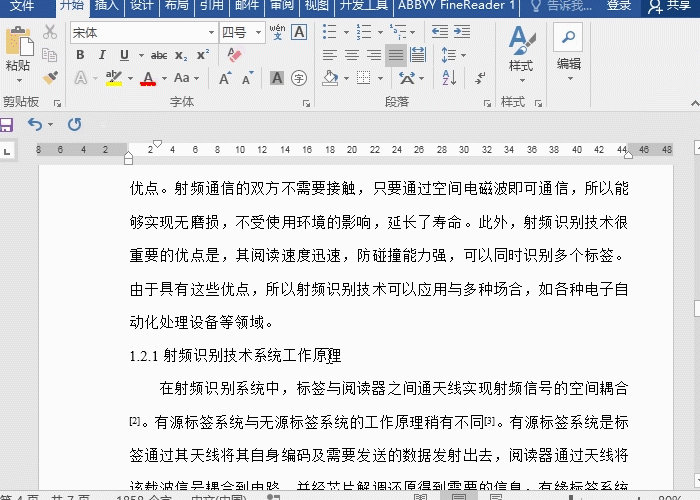
Task: Click the Clear Formatting eraser icon
Action: pyautogui.click(x=234, y=55)
